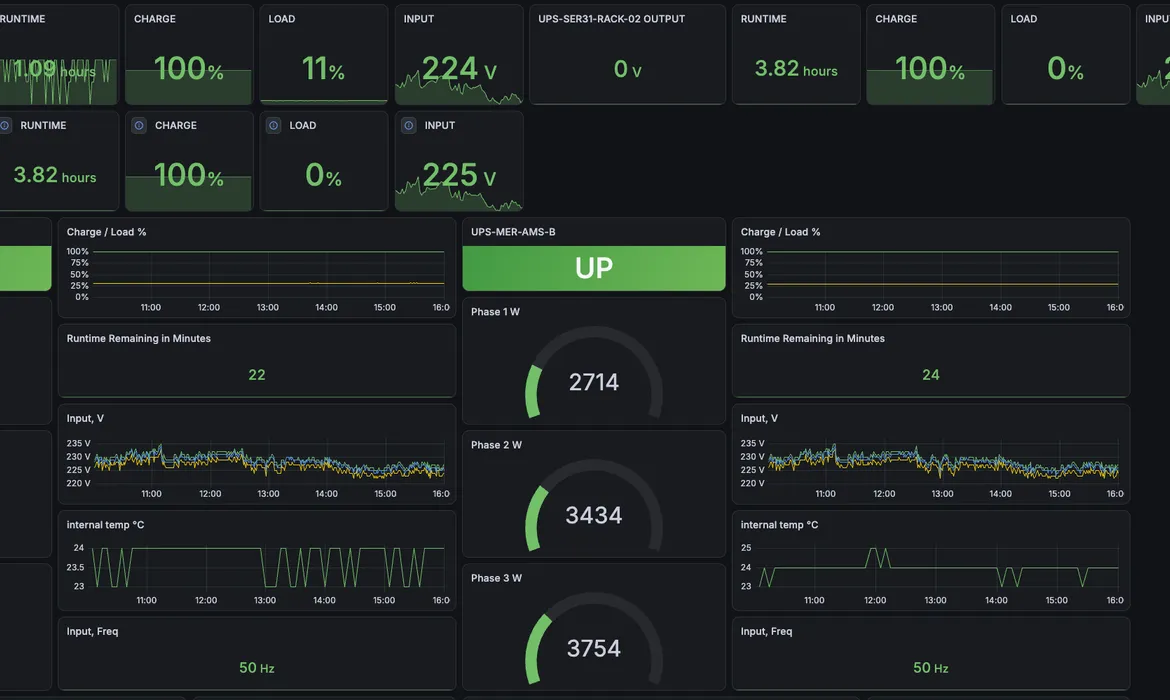Click the 3434 gauge reading
Viewport: 1170px width, 700px height.
tap(593, 515)
